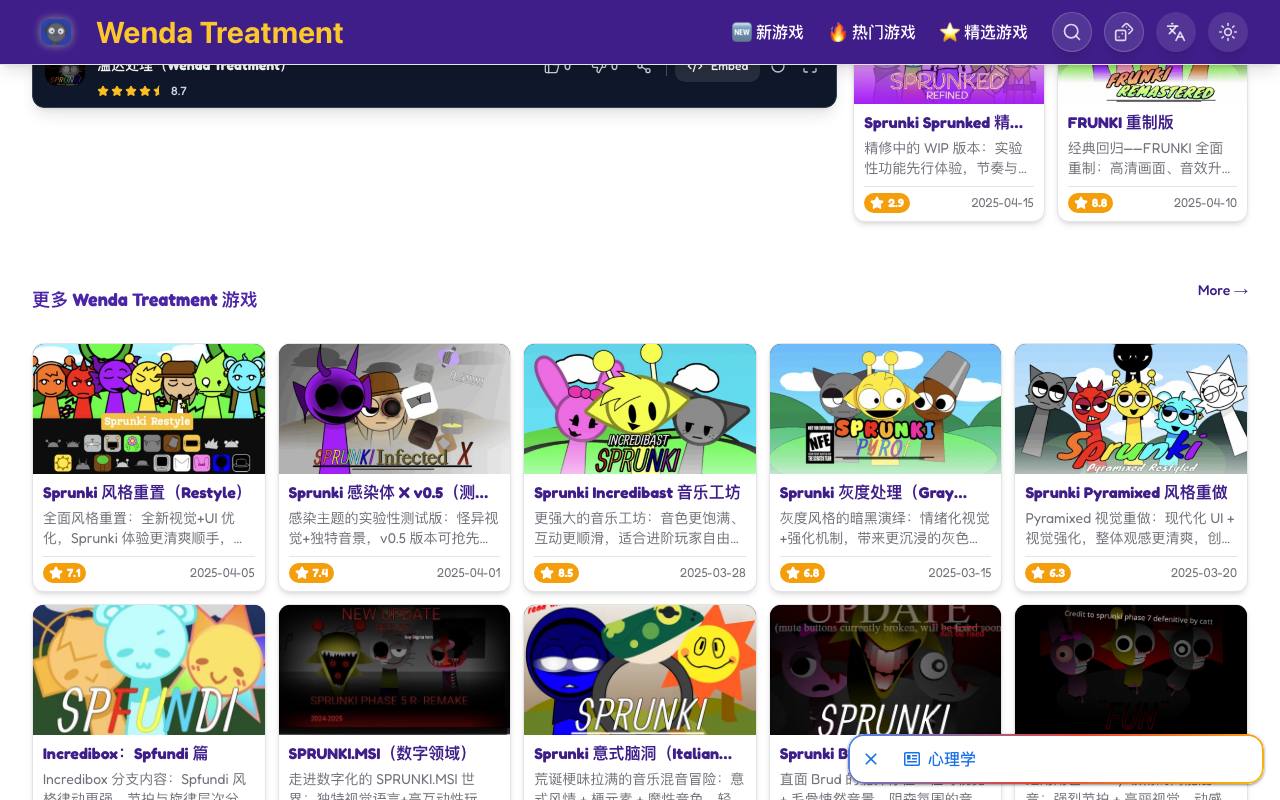Click the 7.1 star rating badge
Screen dimensions: 1280x800
click(64, 573)
